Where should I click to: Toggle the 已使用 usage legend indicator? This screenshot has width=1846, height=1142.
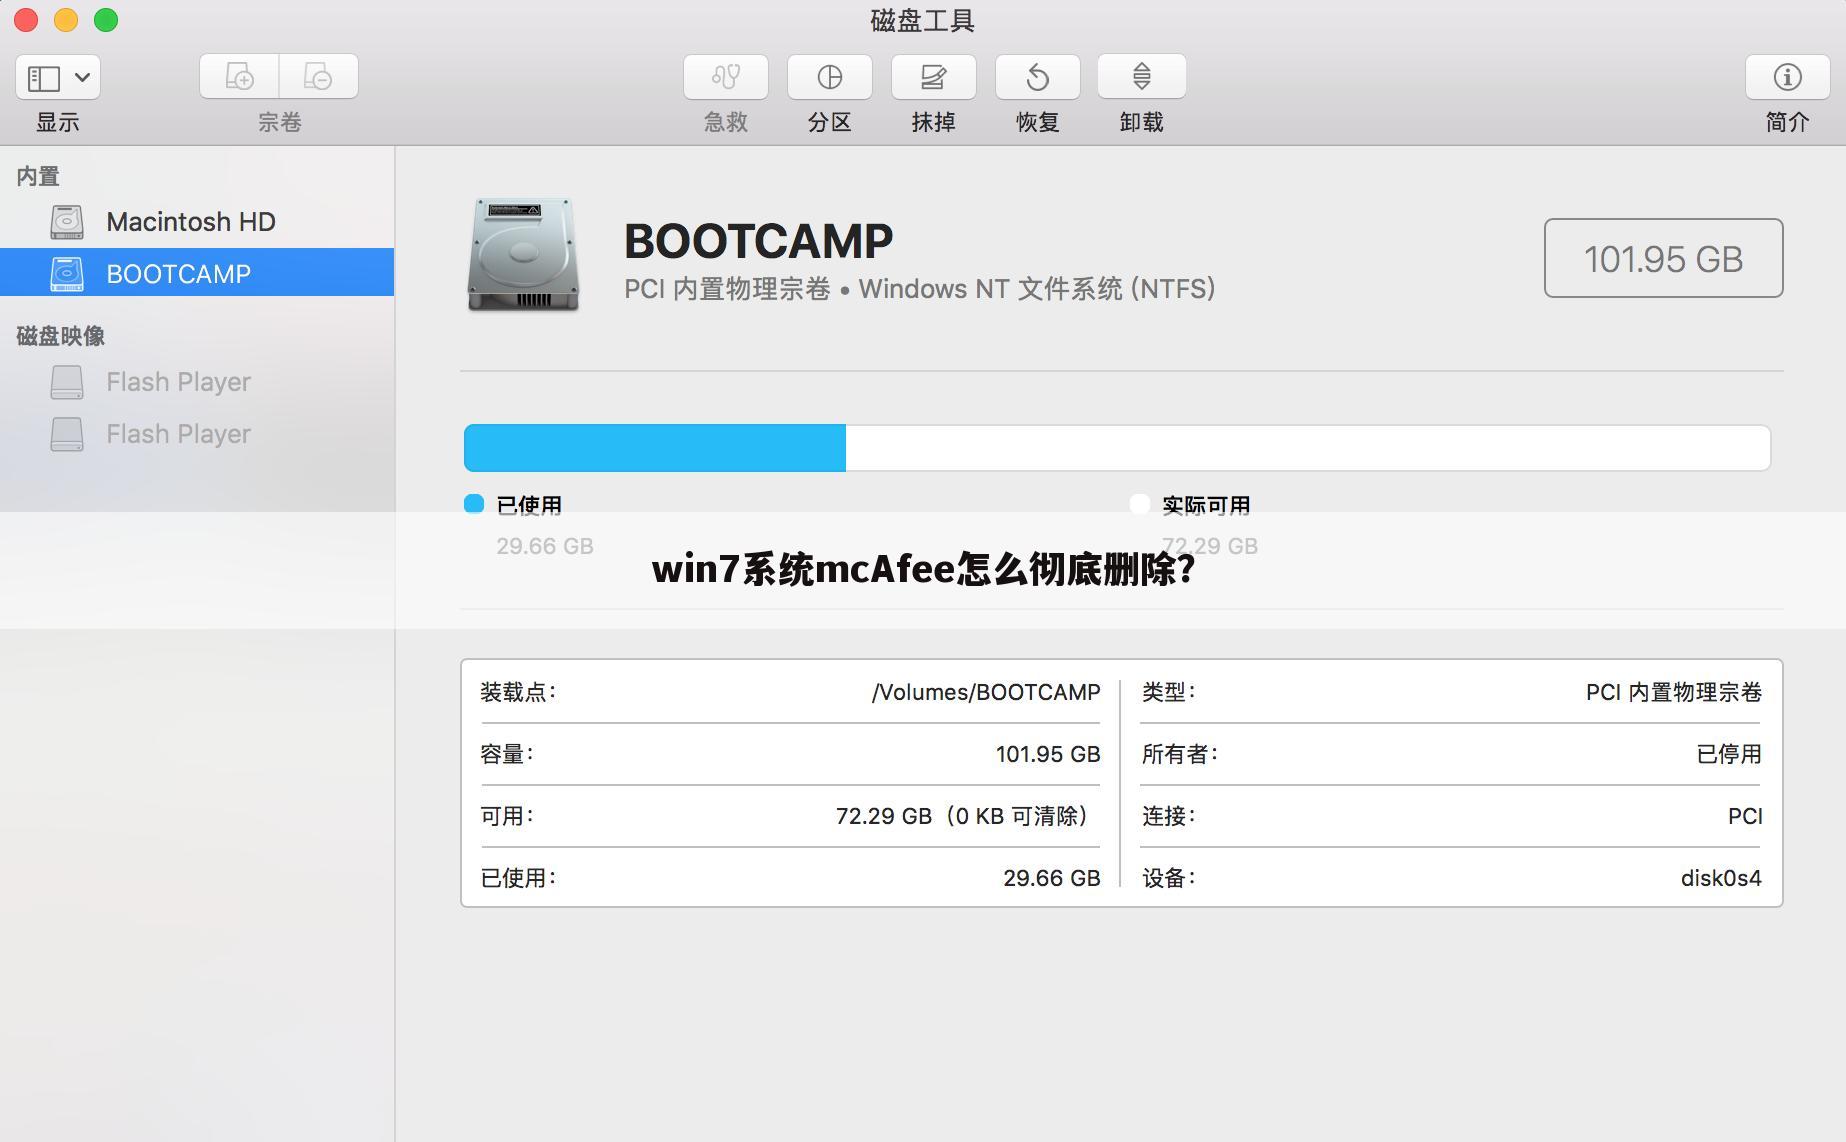473,505
